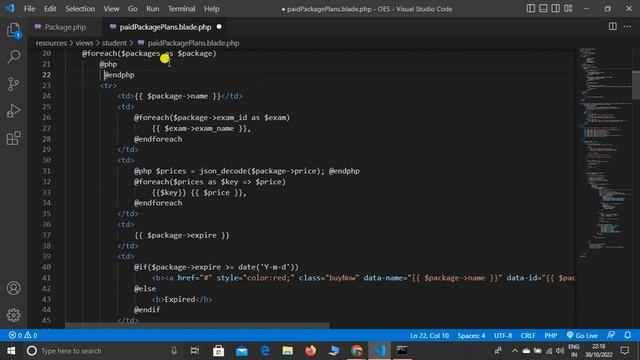
Task: Change encoding via UTF-8
Action: [503, 336]
